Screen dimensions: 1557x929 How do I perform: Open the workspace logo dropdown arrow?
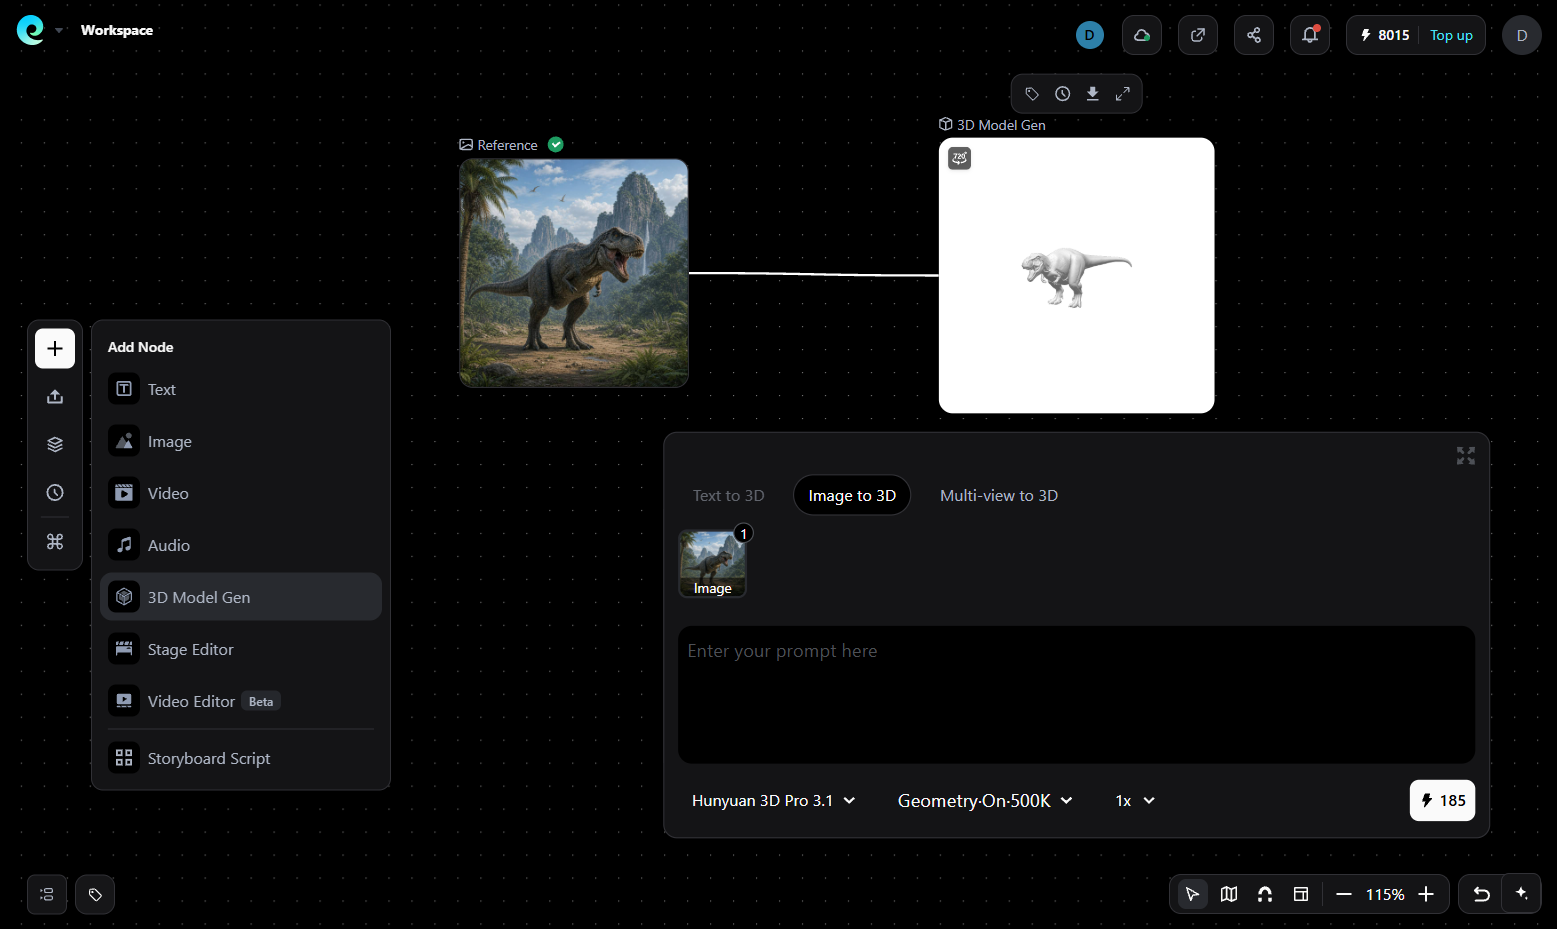[x=59, y=30]
